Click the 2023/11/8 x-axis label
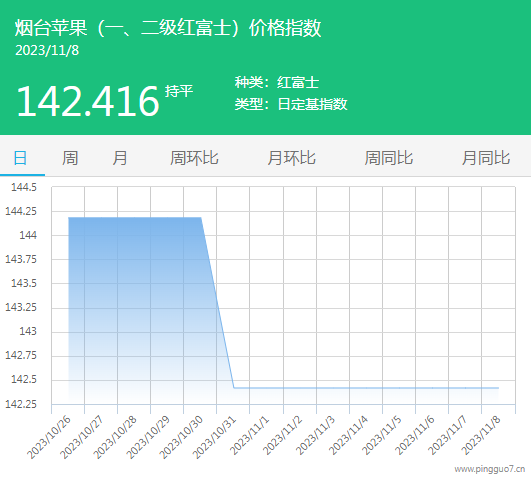Screen dimensions: 531x480 pyautogui.click(x=481, y=435)
